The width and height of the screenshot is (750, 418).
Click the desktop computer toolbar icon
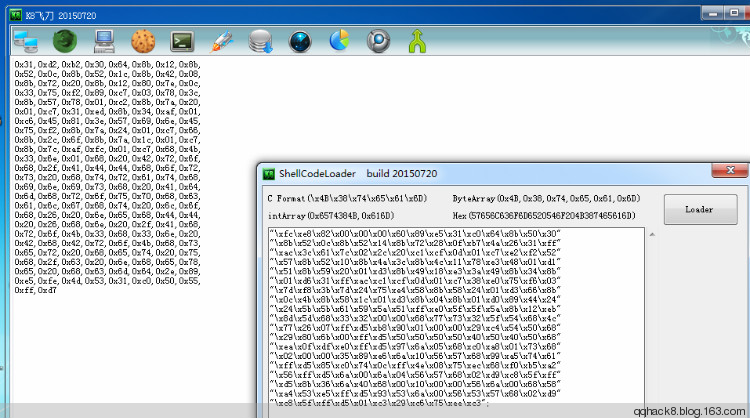[x=104, y=41]
